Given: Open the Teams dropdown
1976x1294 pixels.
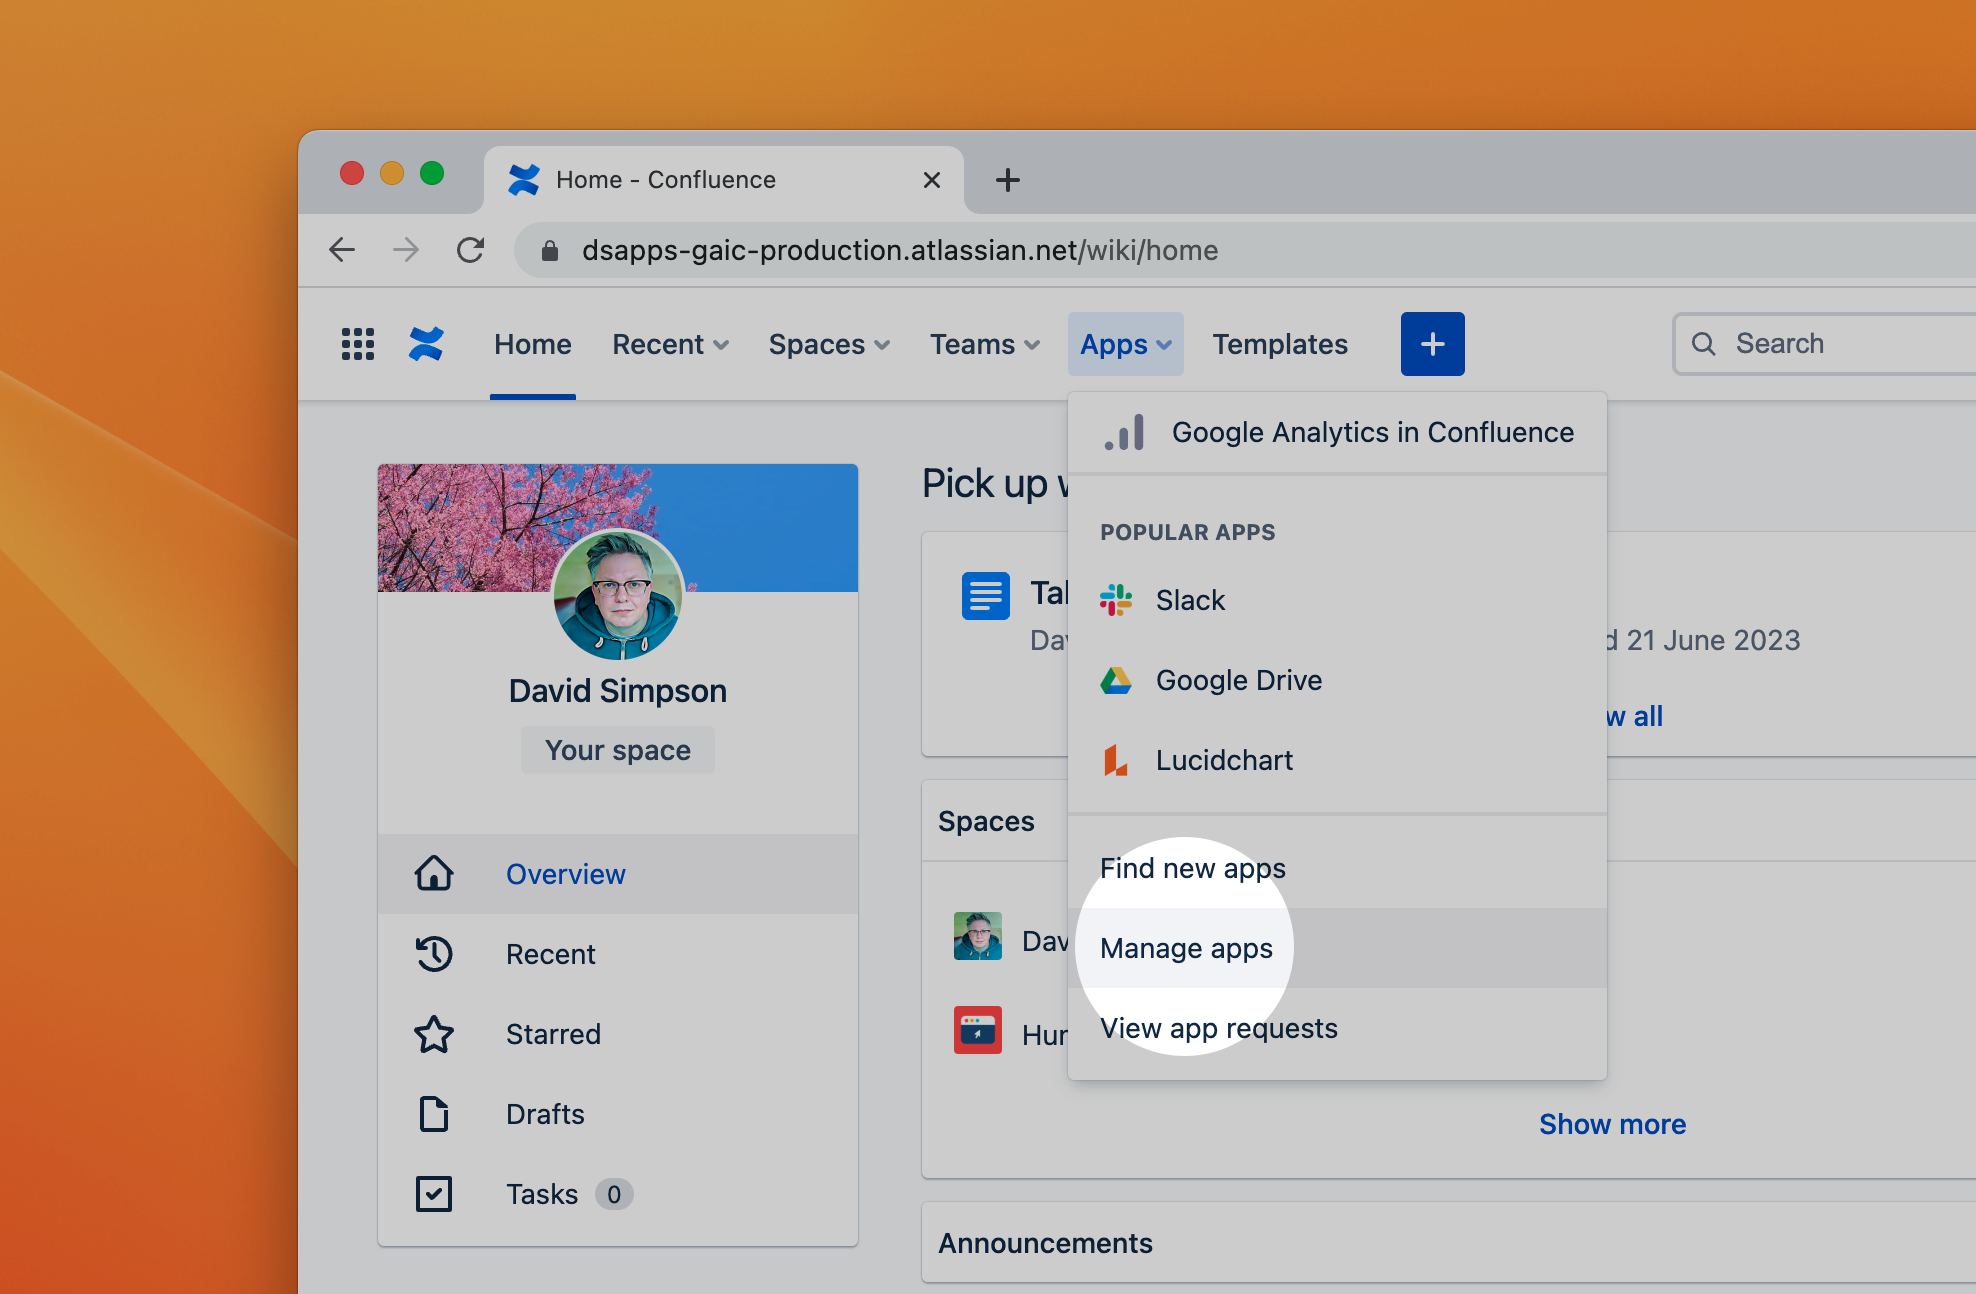Looking at the screenshot, I should point(984,344).
